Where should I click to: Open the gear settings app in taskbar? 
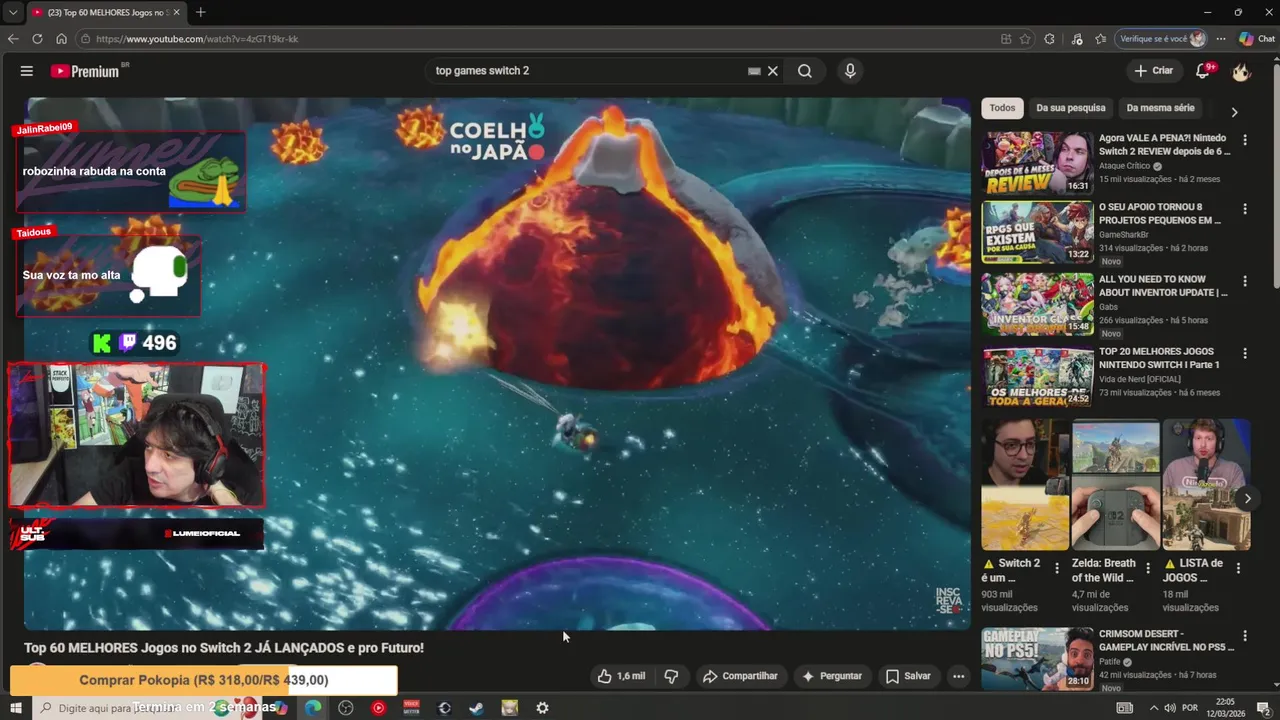[542, 708]
